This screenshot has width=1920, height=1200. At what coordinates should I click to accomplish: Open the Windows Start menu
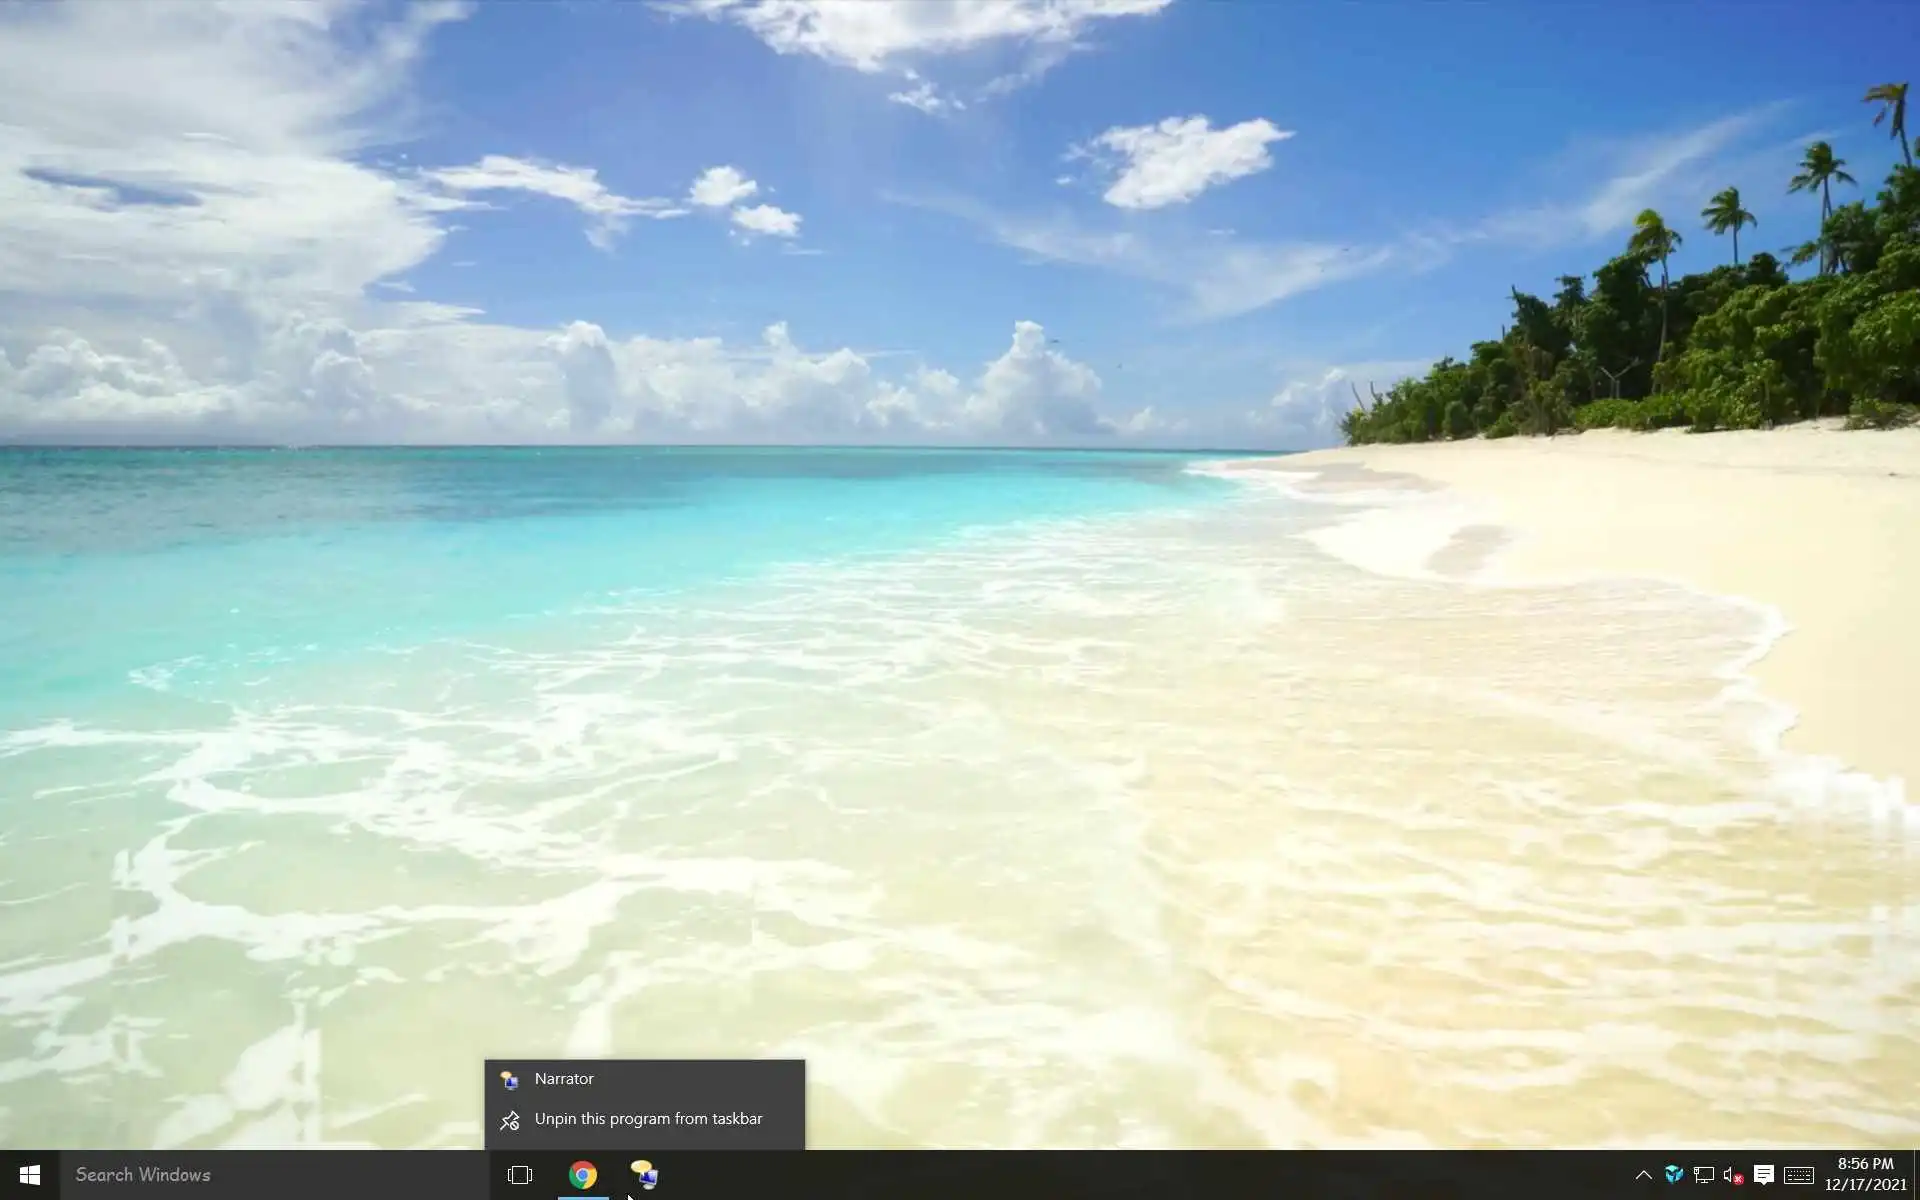29,1175
